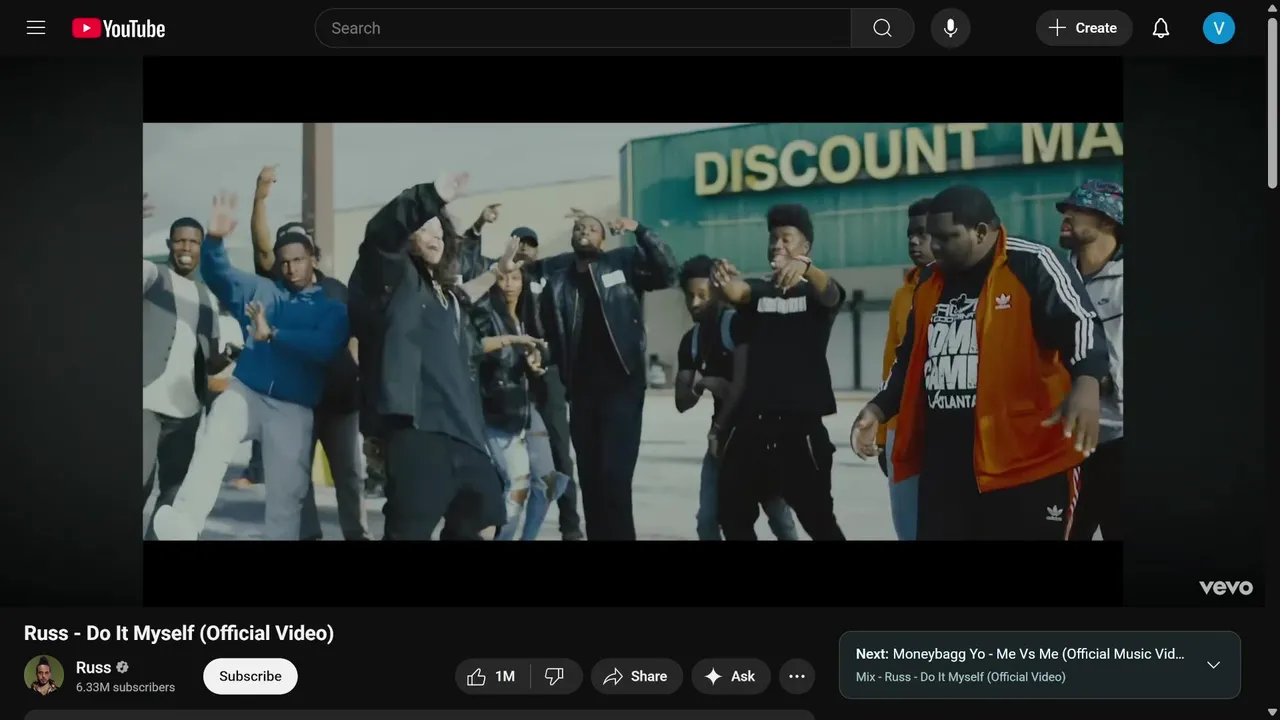Viewport: 1280px width, 720px height.
Task: Click the Search input field
Action: click(583, 28)
